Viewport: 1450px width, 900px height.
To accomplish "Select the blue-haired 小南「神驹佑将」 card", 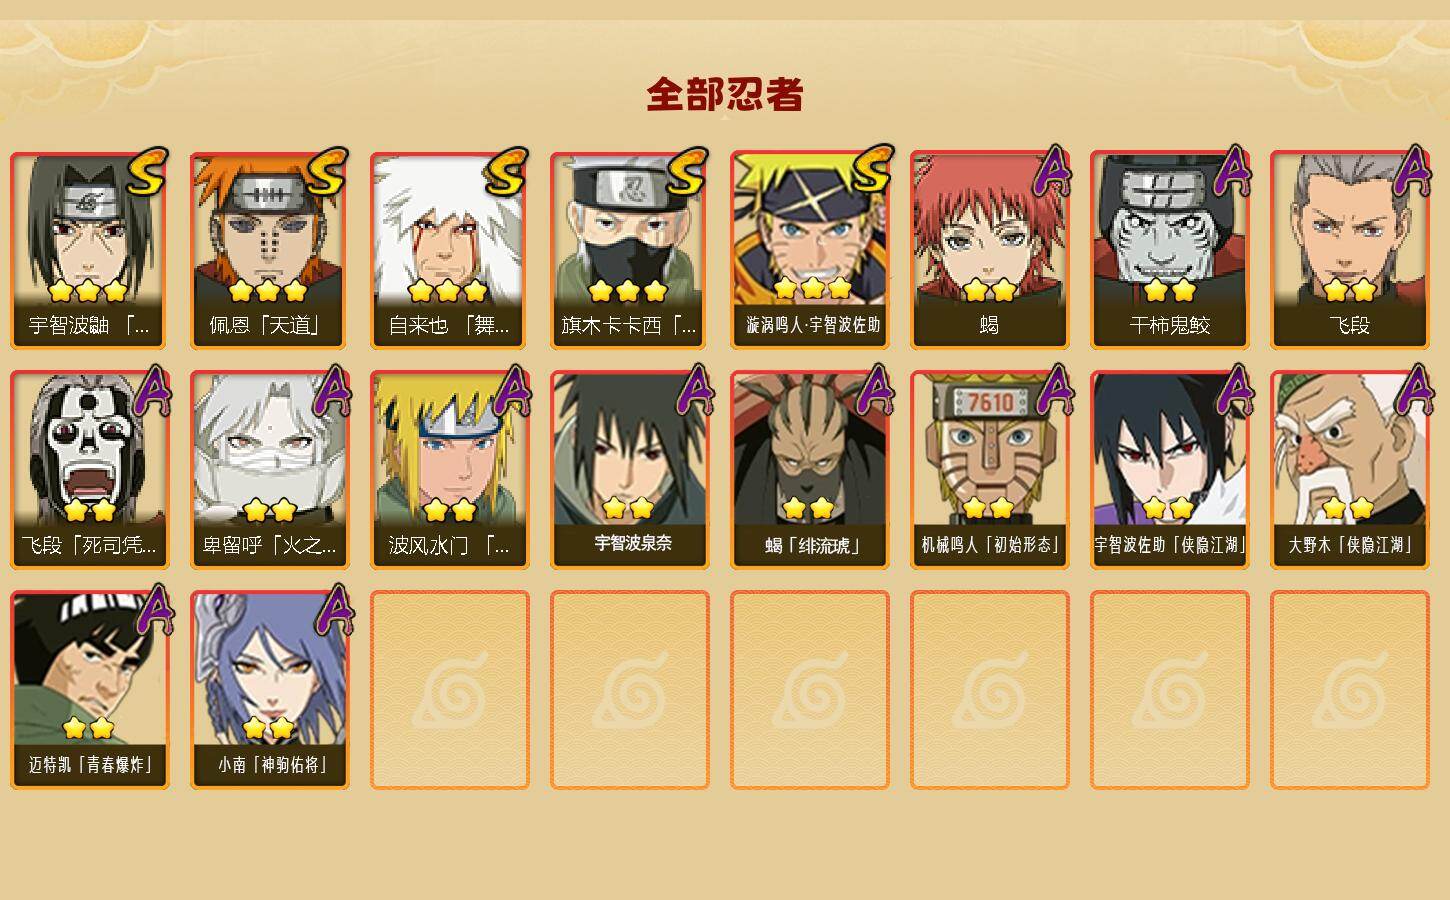I will click(269, 690).
